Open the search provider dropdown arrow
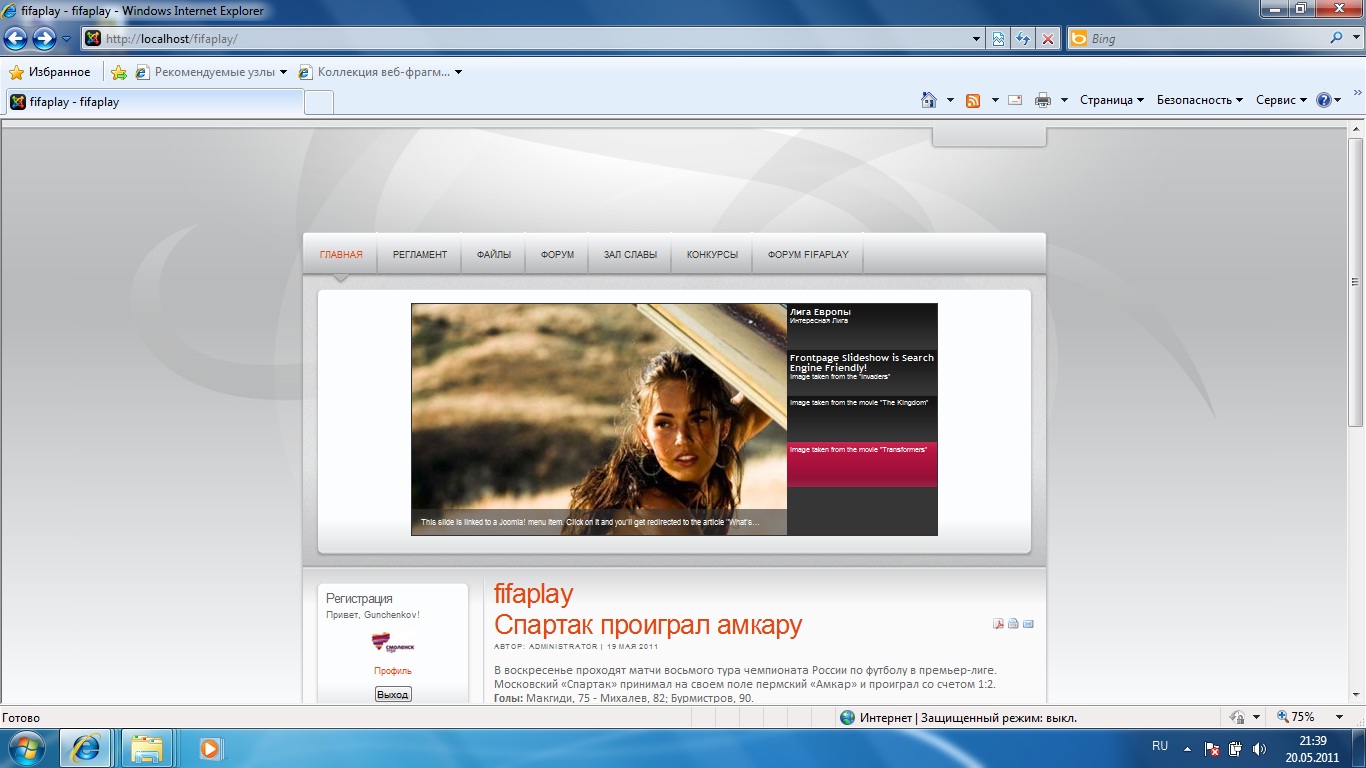The image size is (1366, 768). pos(1354,39)
